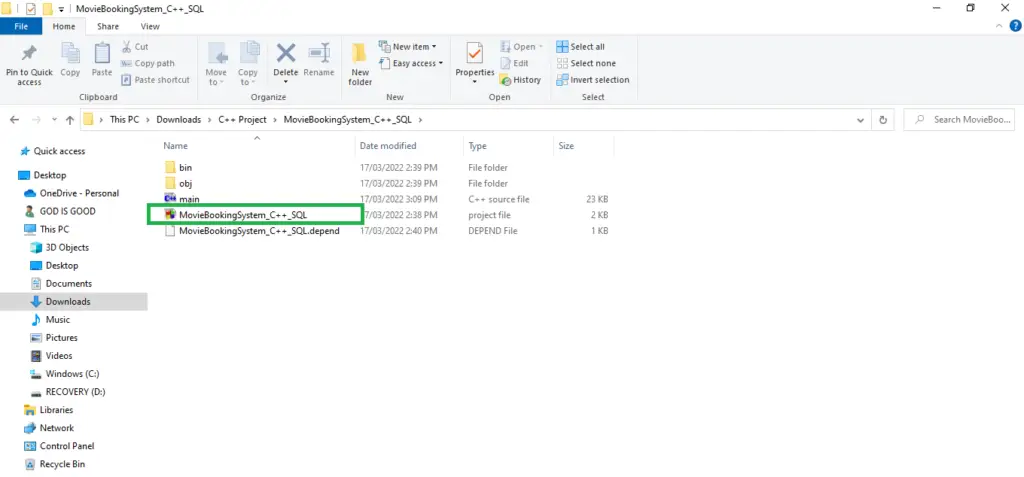Open the File tab
The height and width of the screenshot is (477, 1024).
point(21,27)
